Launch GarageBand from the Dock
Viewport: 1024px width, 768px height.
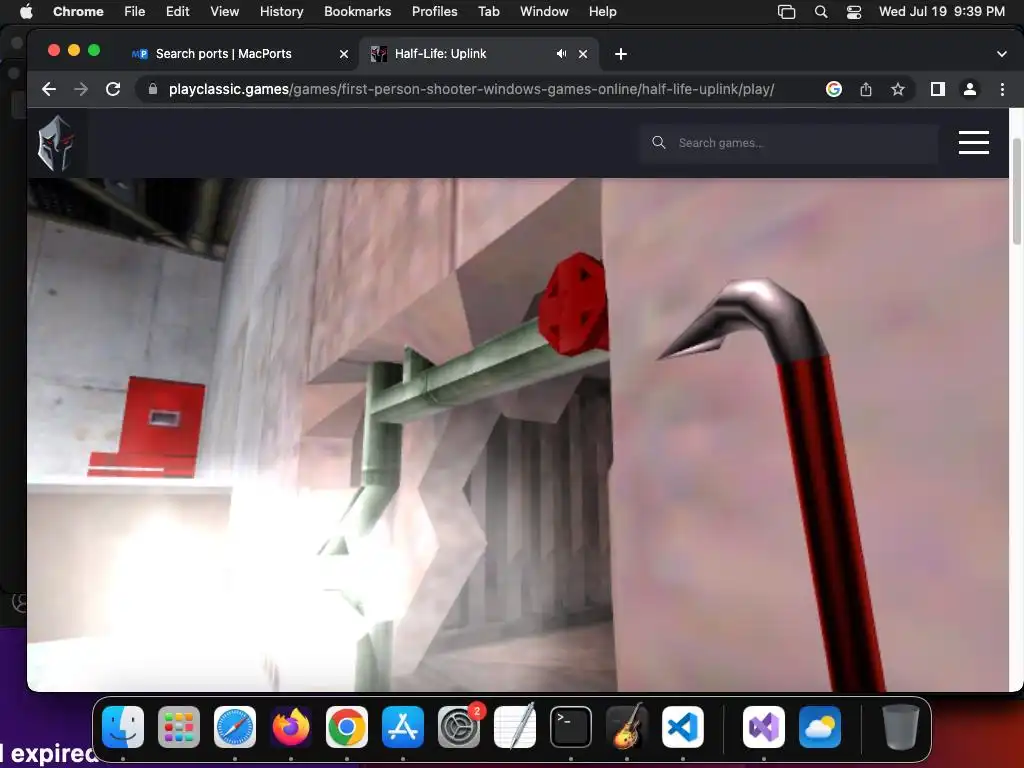click(627, 726)
